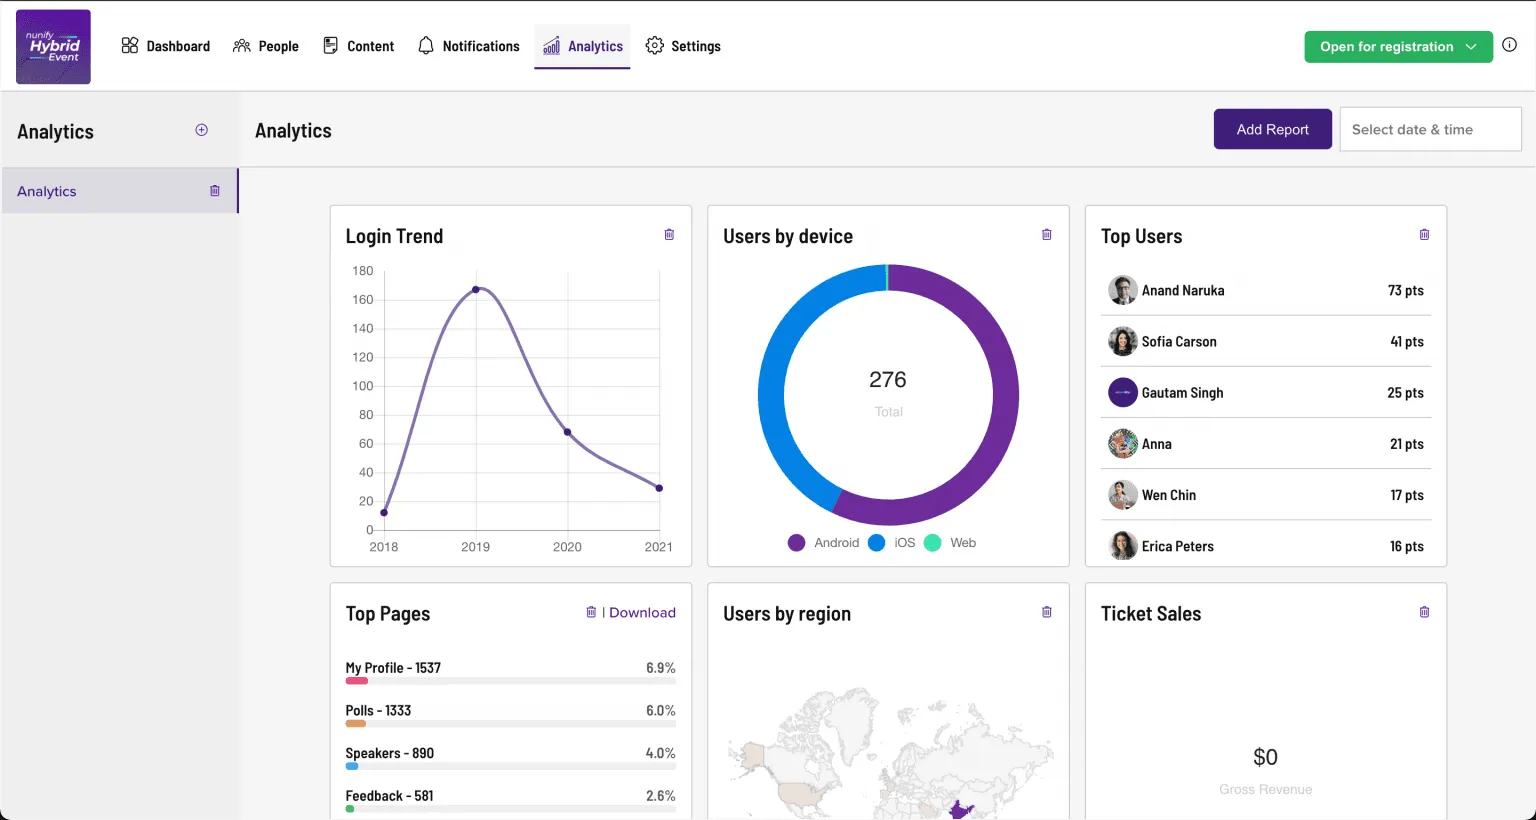Image resolution: width=1536 pixels, height=820 pixels.
Task: Click the People group icon
Action: pos(242,46)
